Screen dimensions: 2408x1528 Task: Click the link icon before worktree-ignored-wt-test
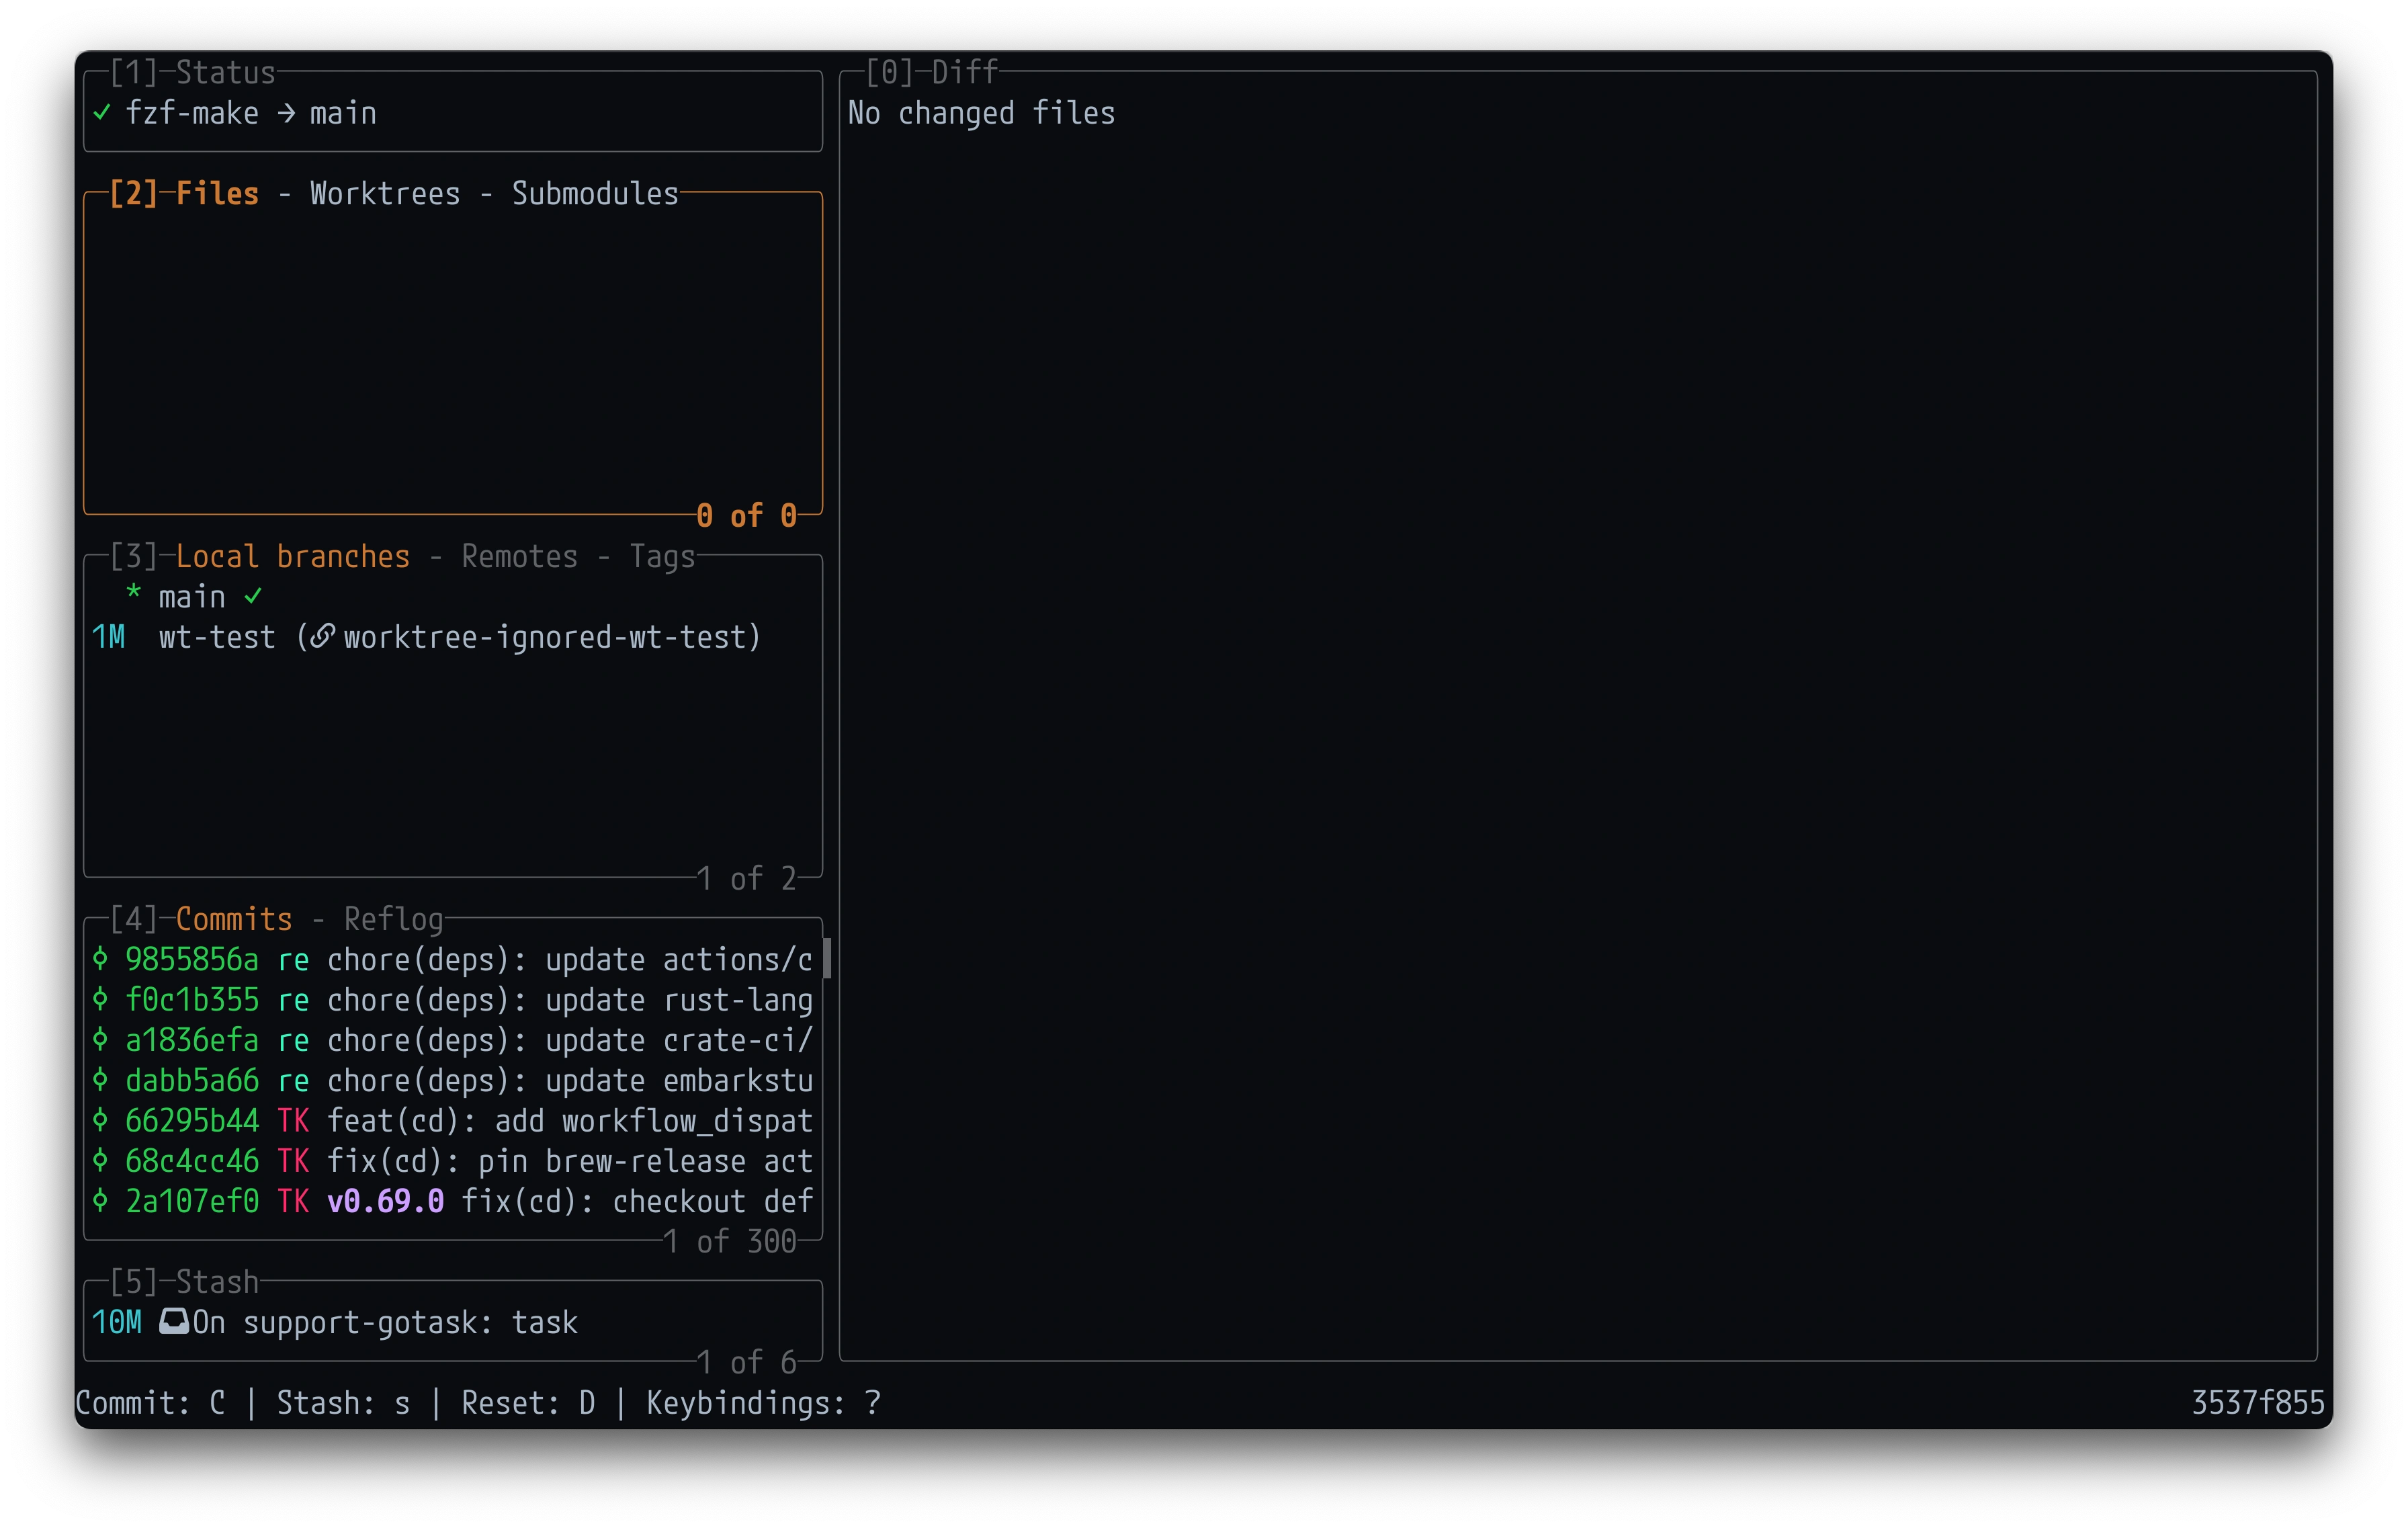point(321,637)
